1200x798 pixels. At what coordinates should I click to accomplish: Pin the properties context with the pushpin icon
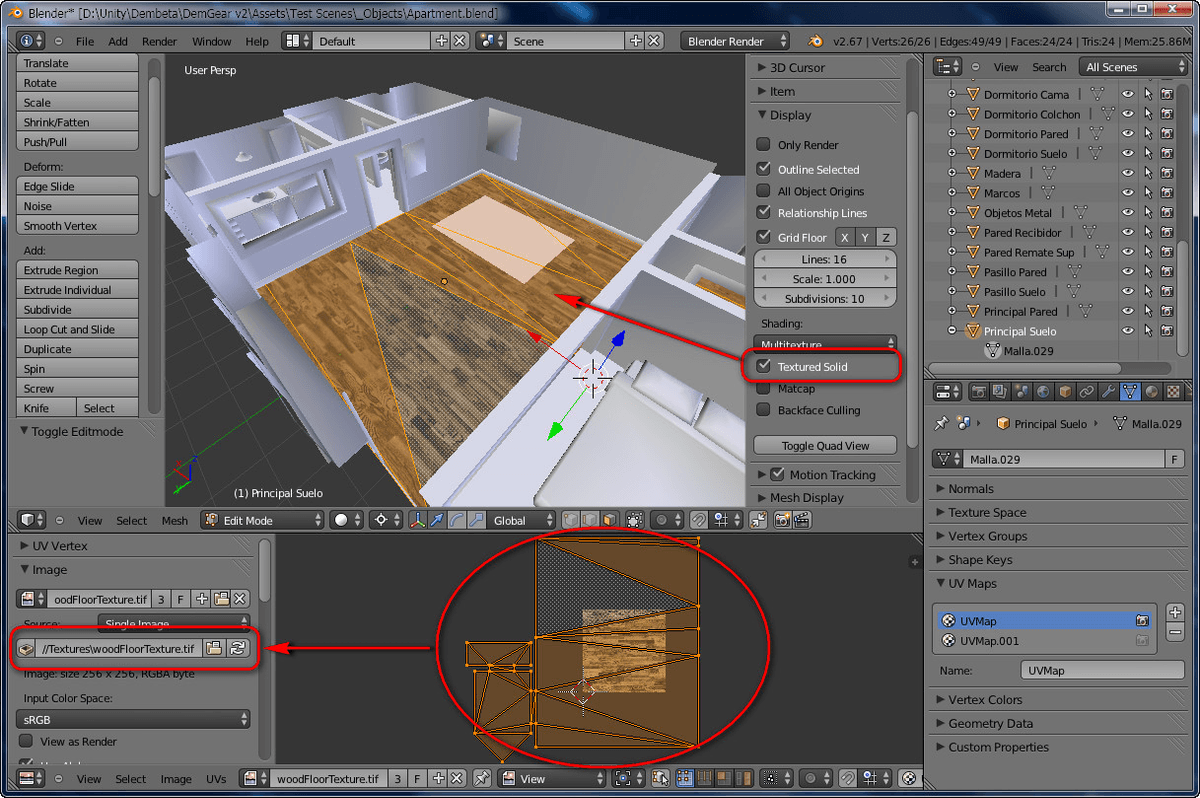coord(941,423)
